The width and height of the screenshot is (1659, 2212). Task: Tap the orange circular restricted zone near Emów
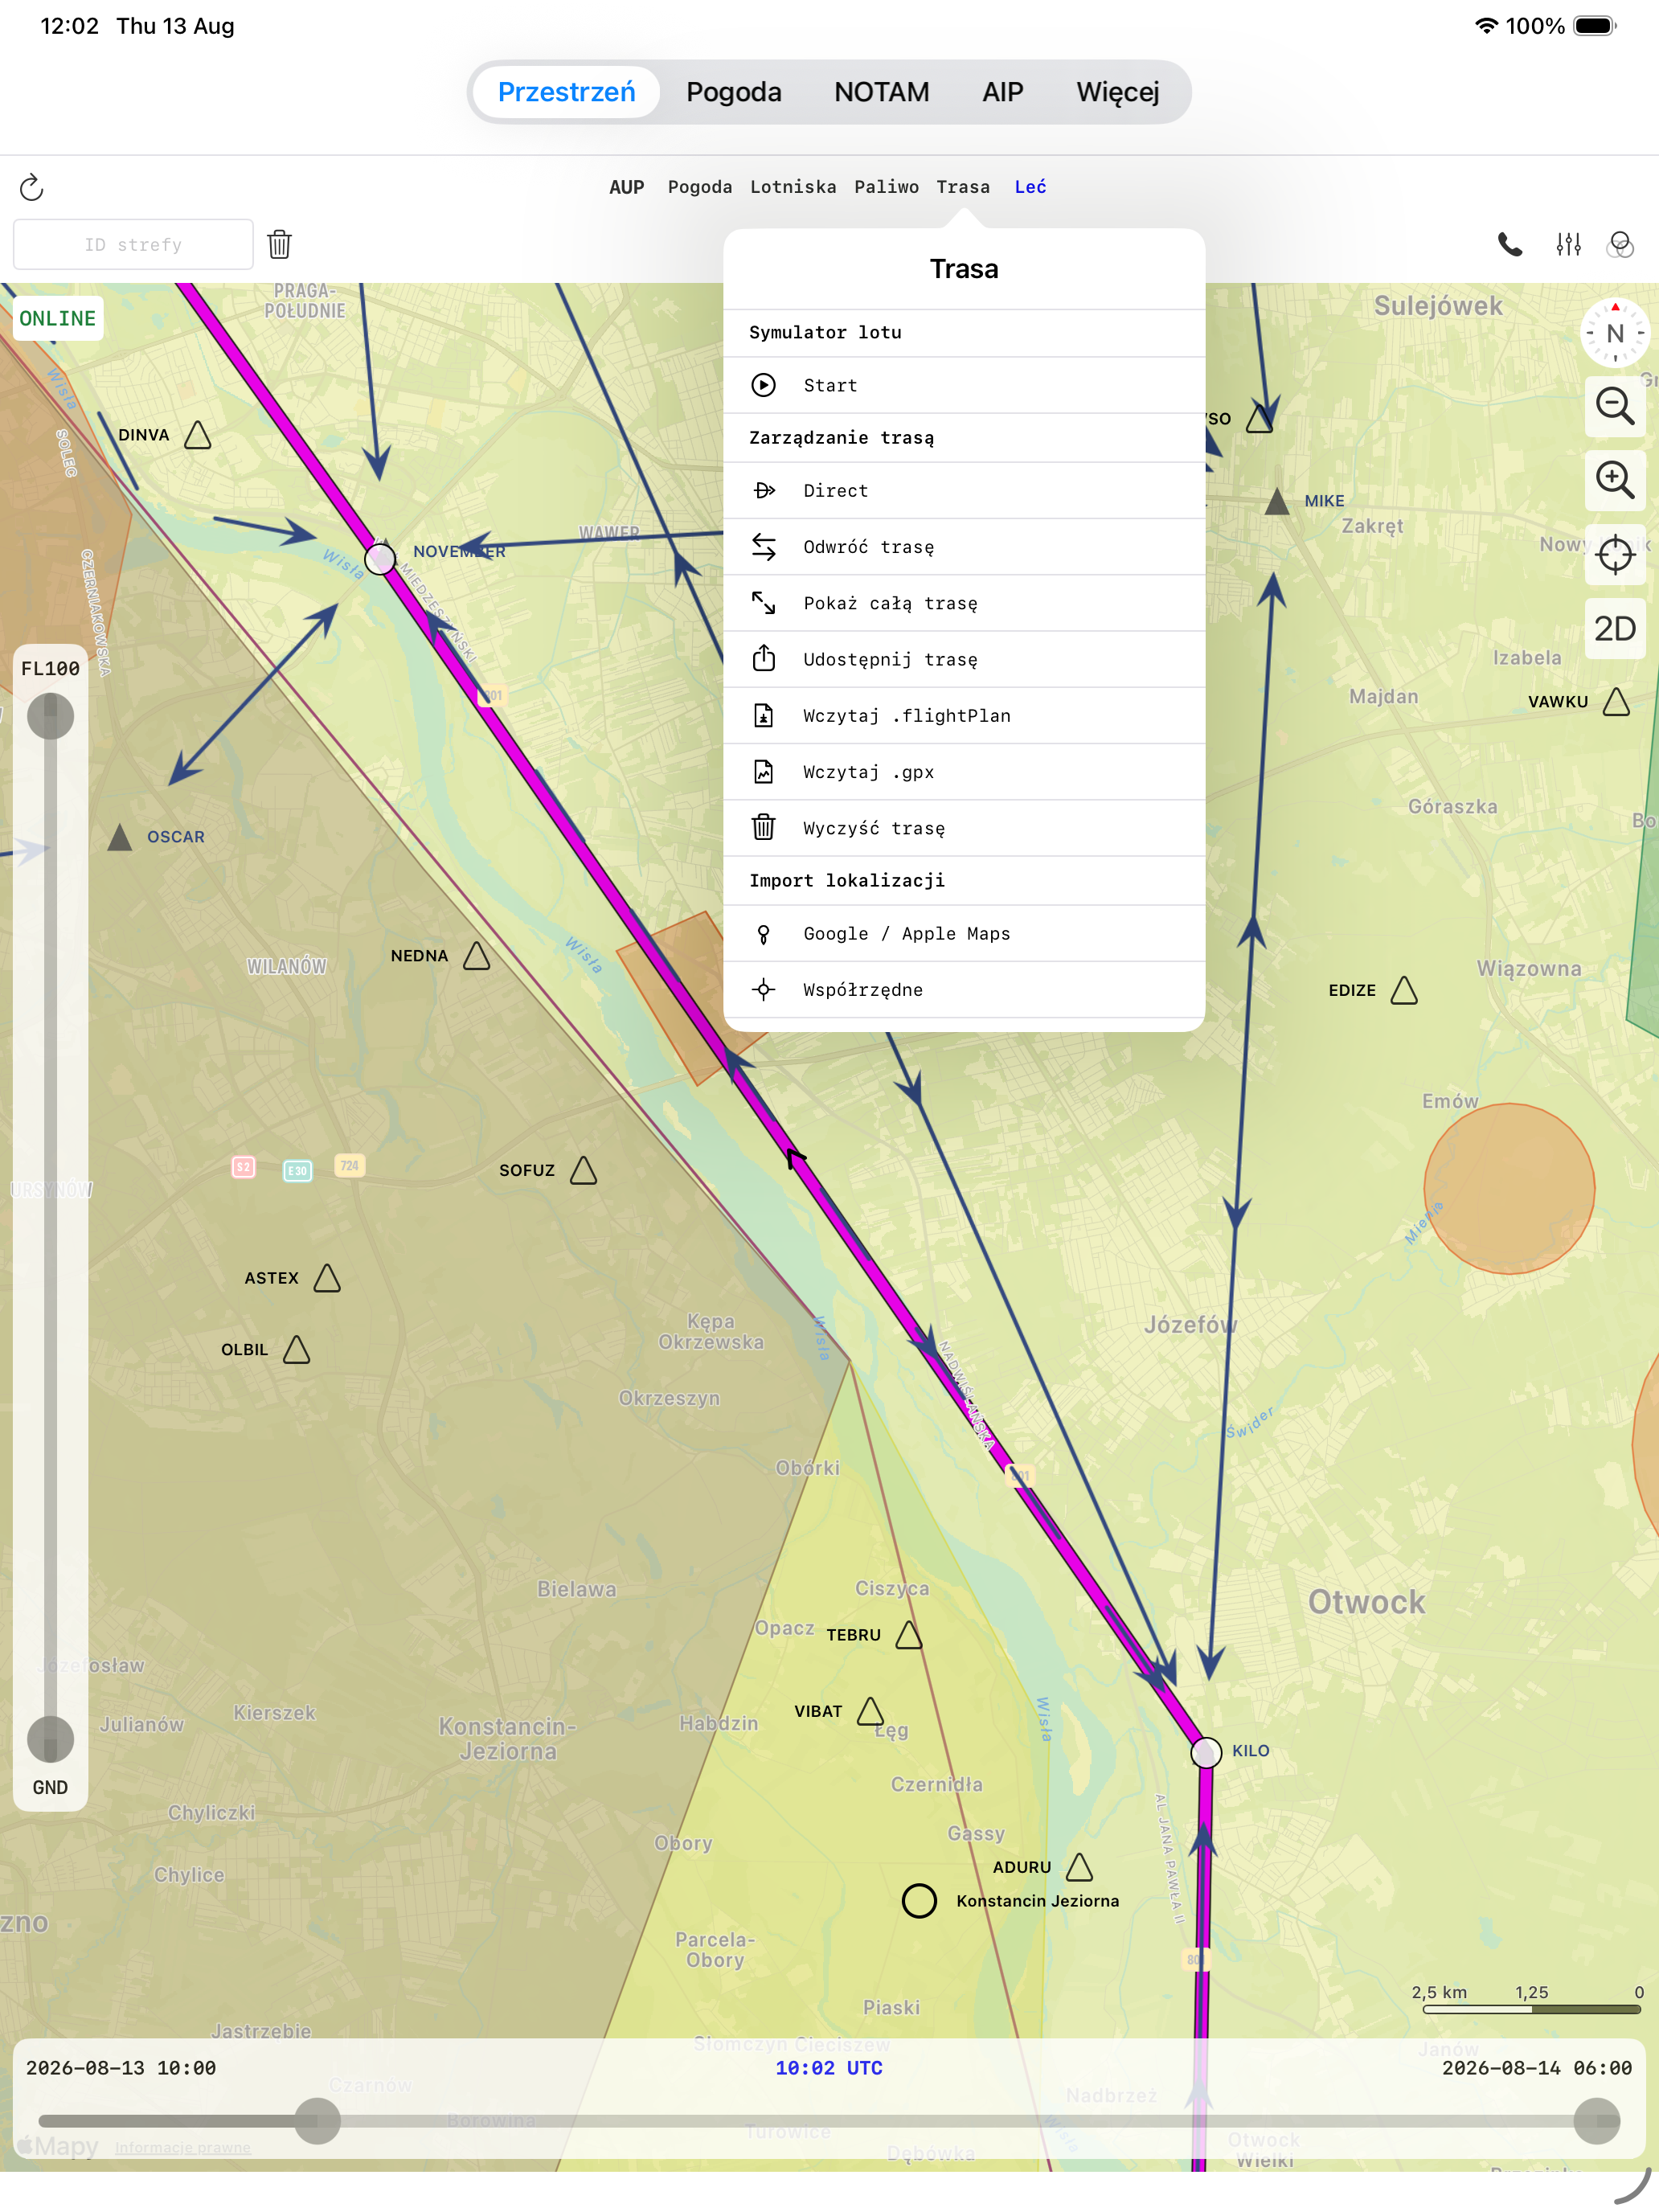coord(1509,1188)
